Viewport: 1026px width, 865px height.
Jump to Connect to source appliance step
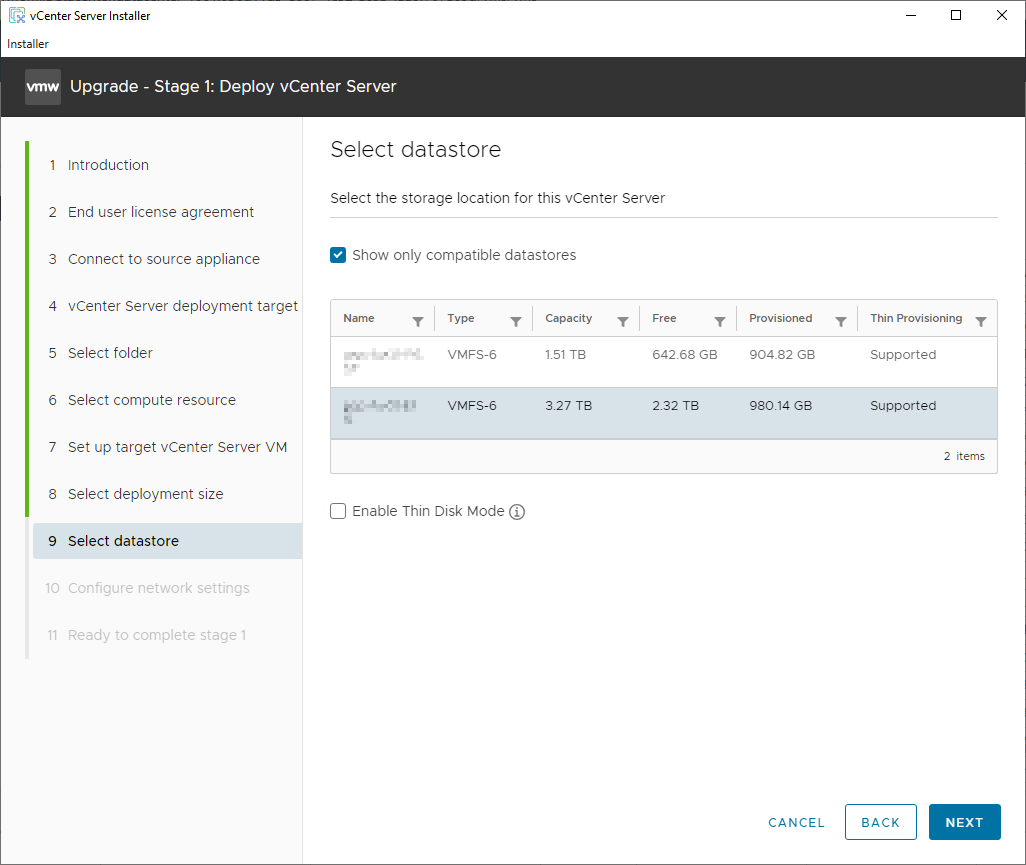(x=163, y=259)
